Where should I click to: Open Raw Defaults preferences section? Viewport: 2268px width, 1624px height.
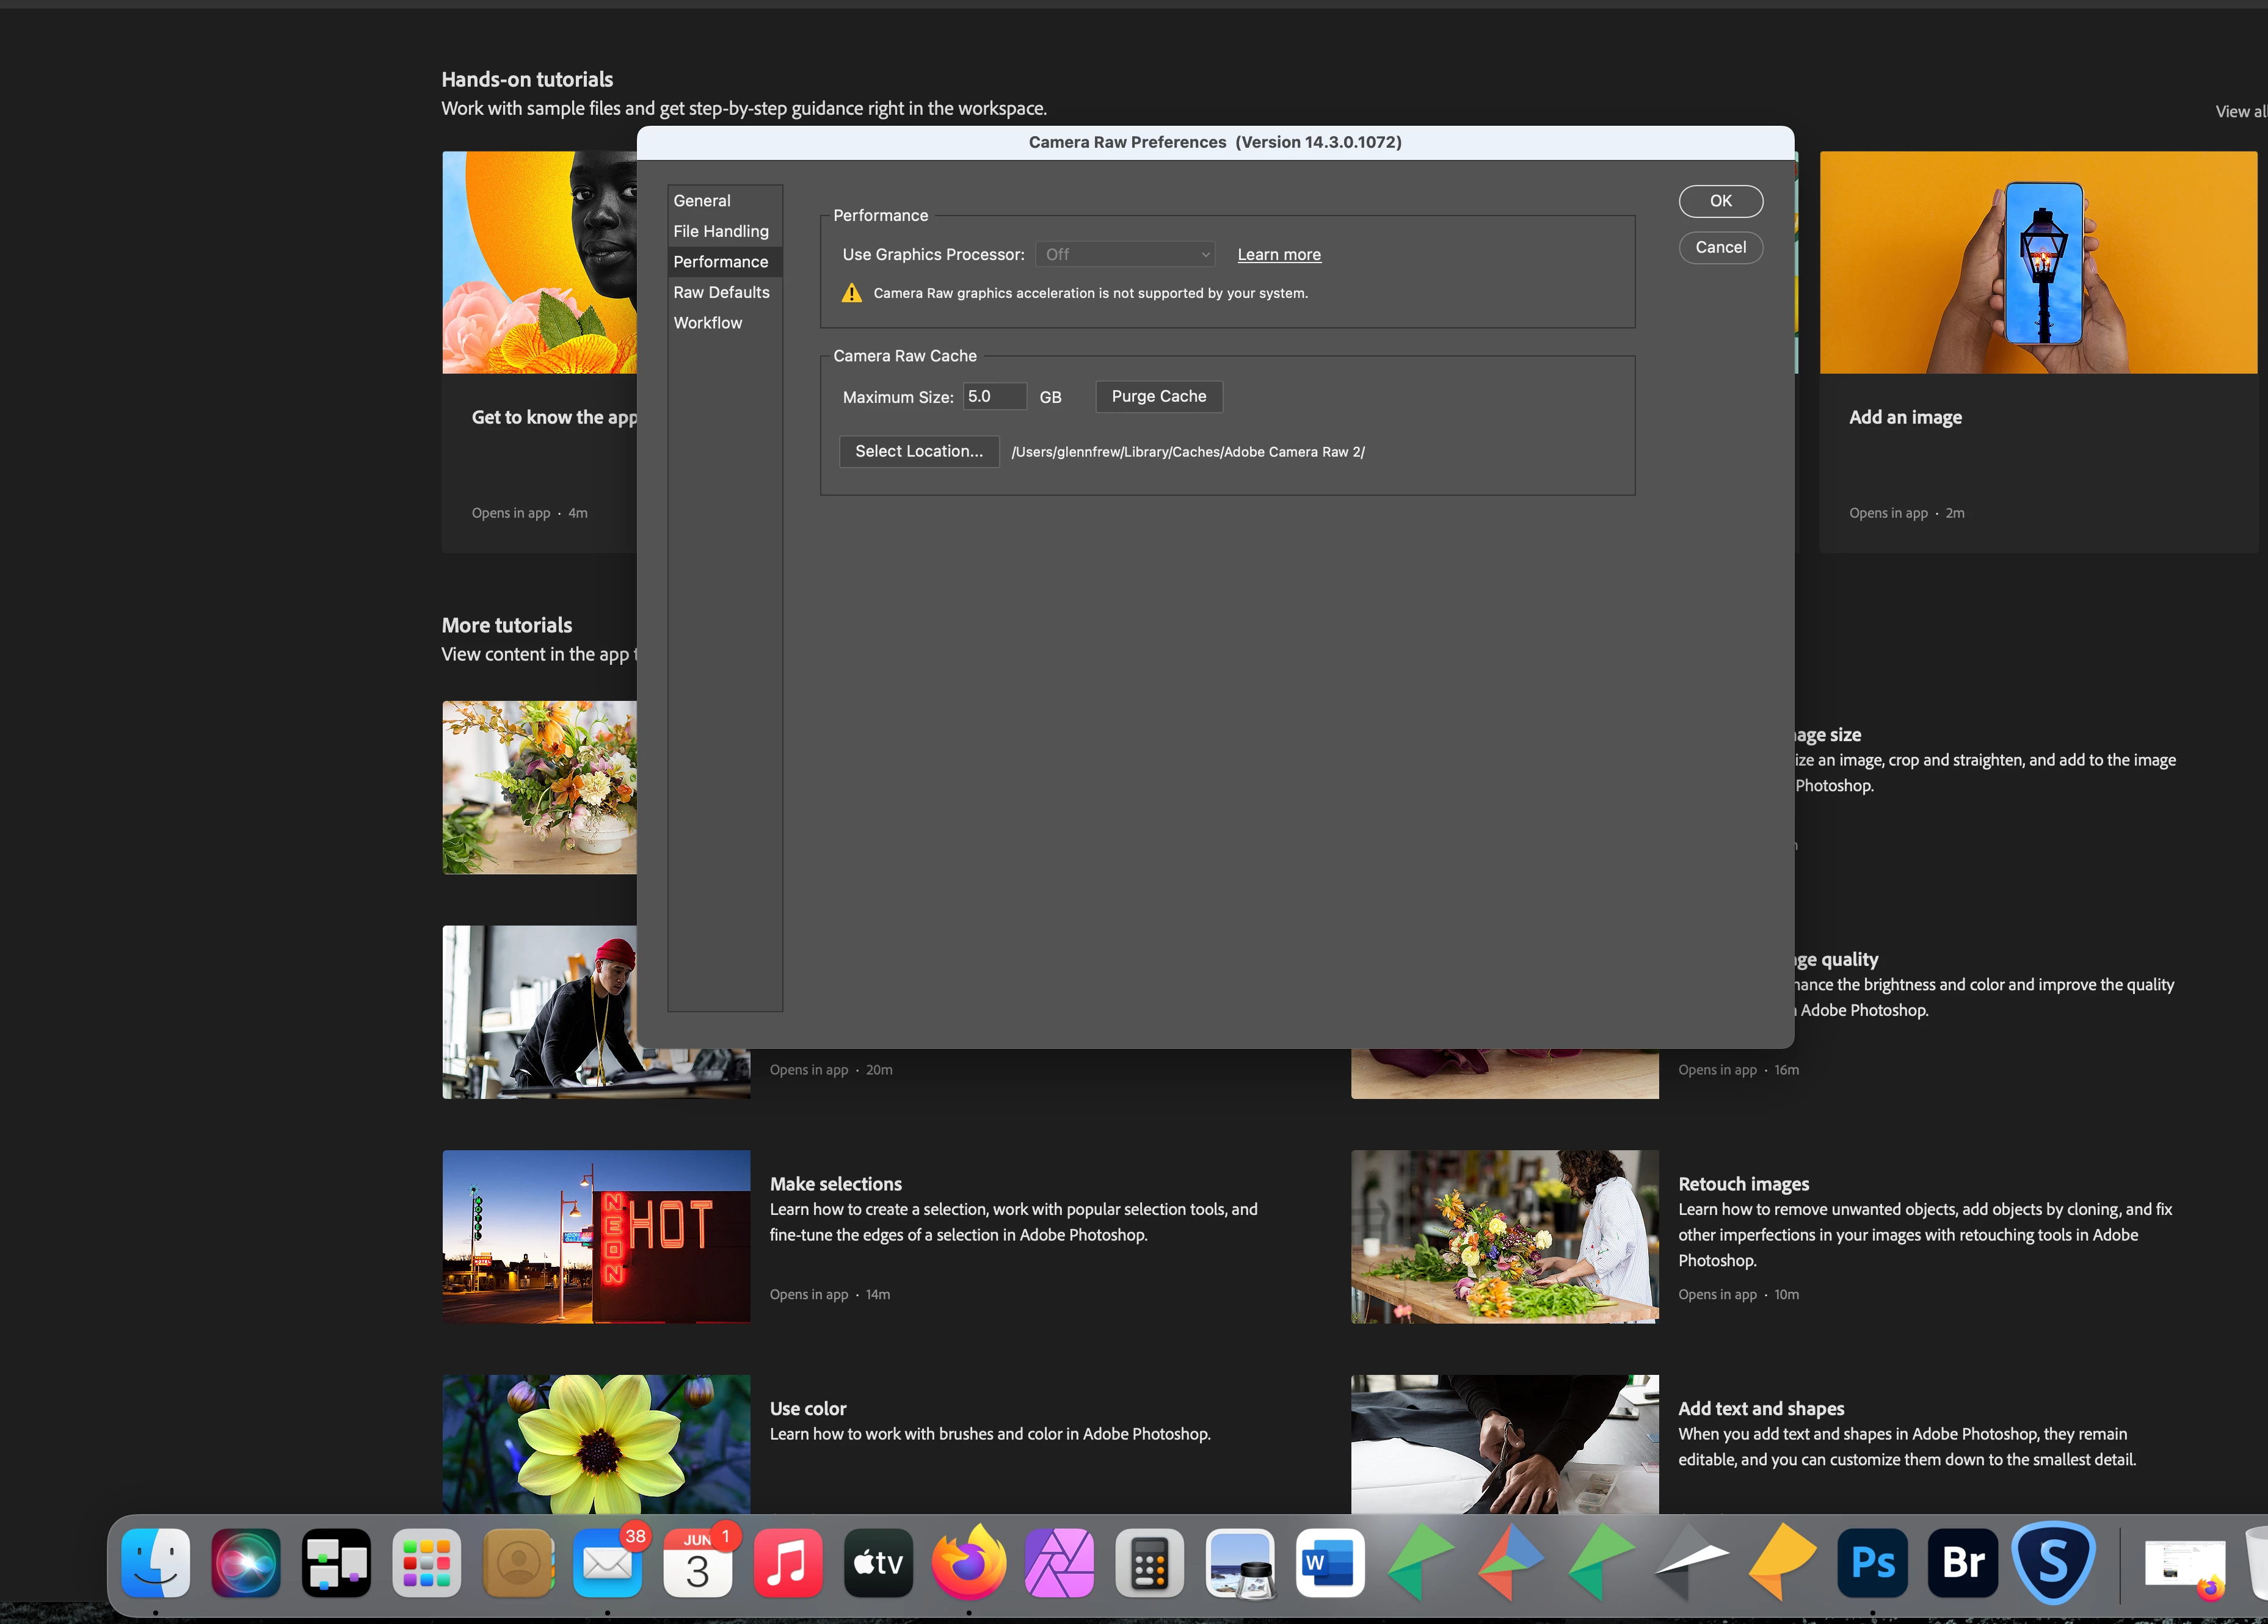721,292
